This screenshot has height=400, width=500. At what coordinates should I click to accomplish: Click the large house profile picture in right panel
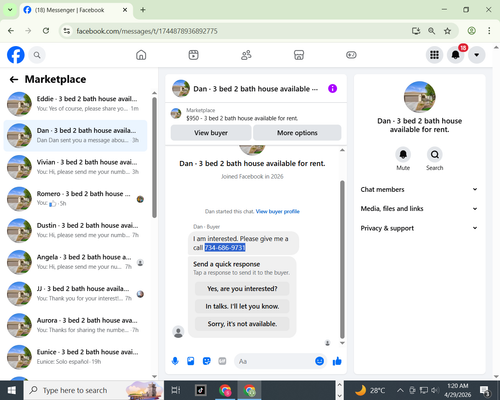click(420, 97)
